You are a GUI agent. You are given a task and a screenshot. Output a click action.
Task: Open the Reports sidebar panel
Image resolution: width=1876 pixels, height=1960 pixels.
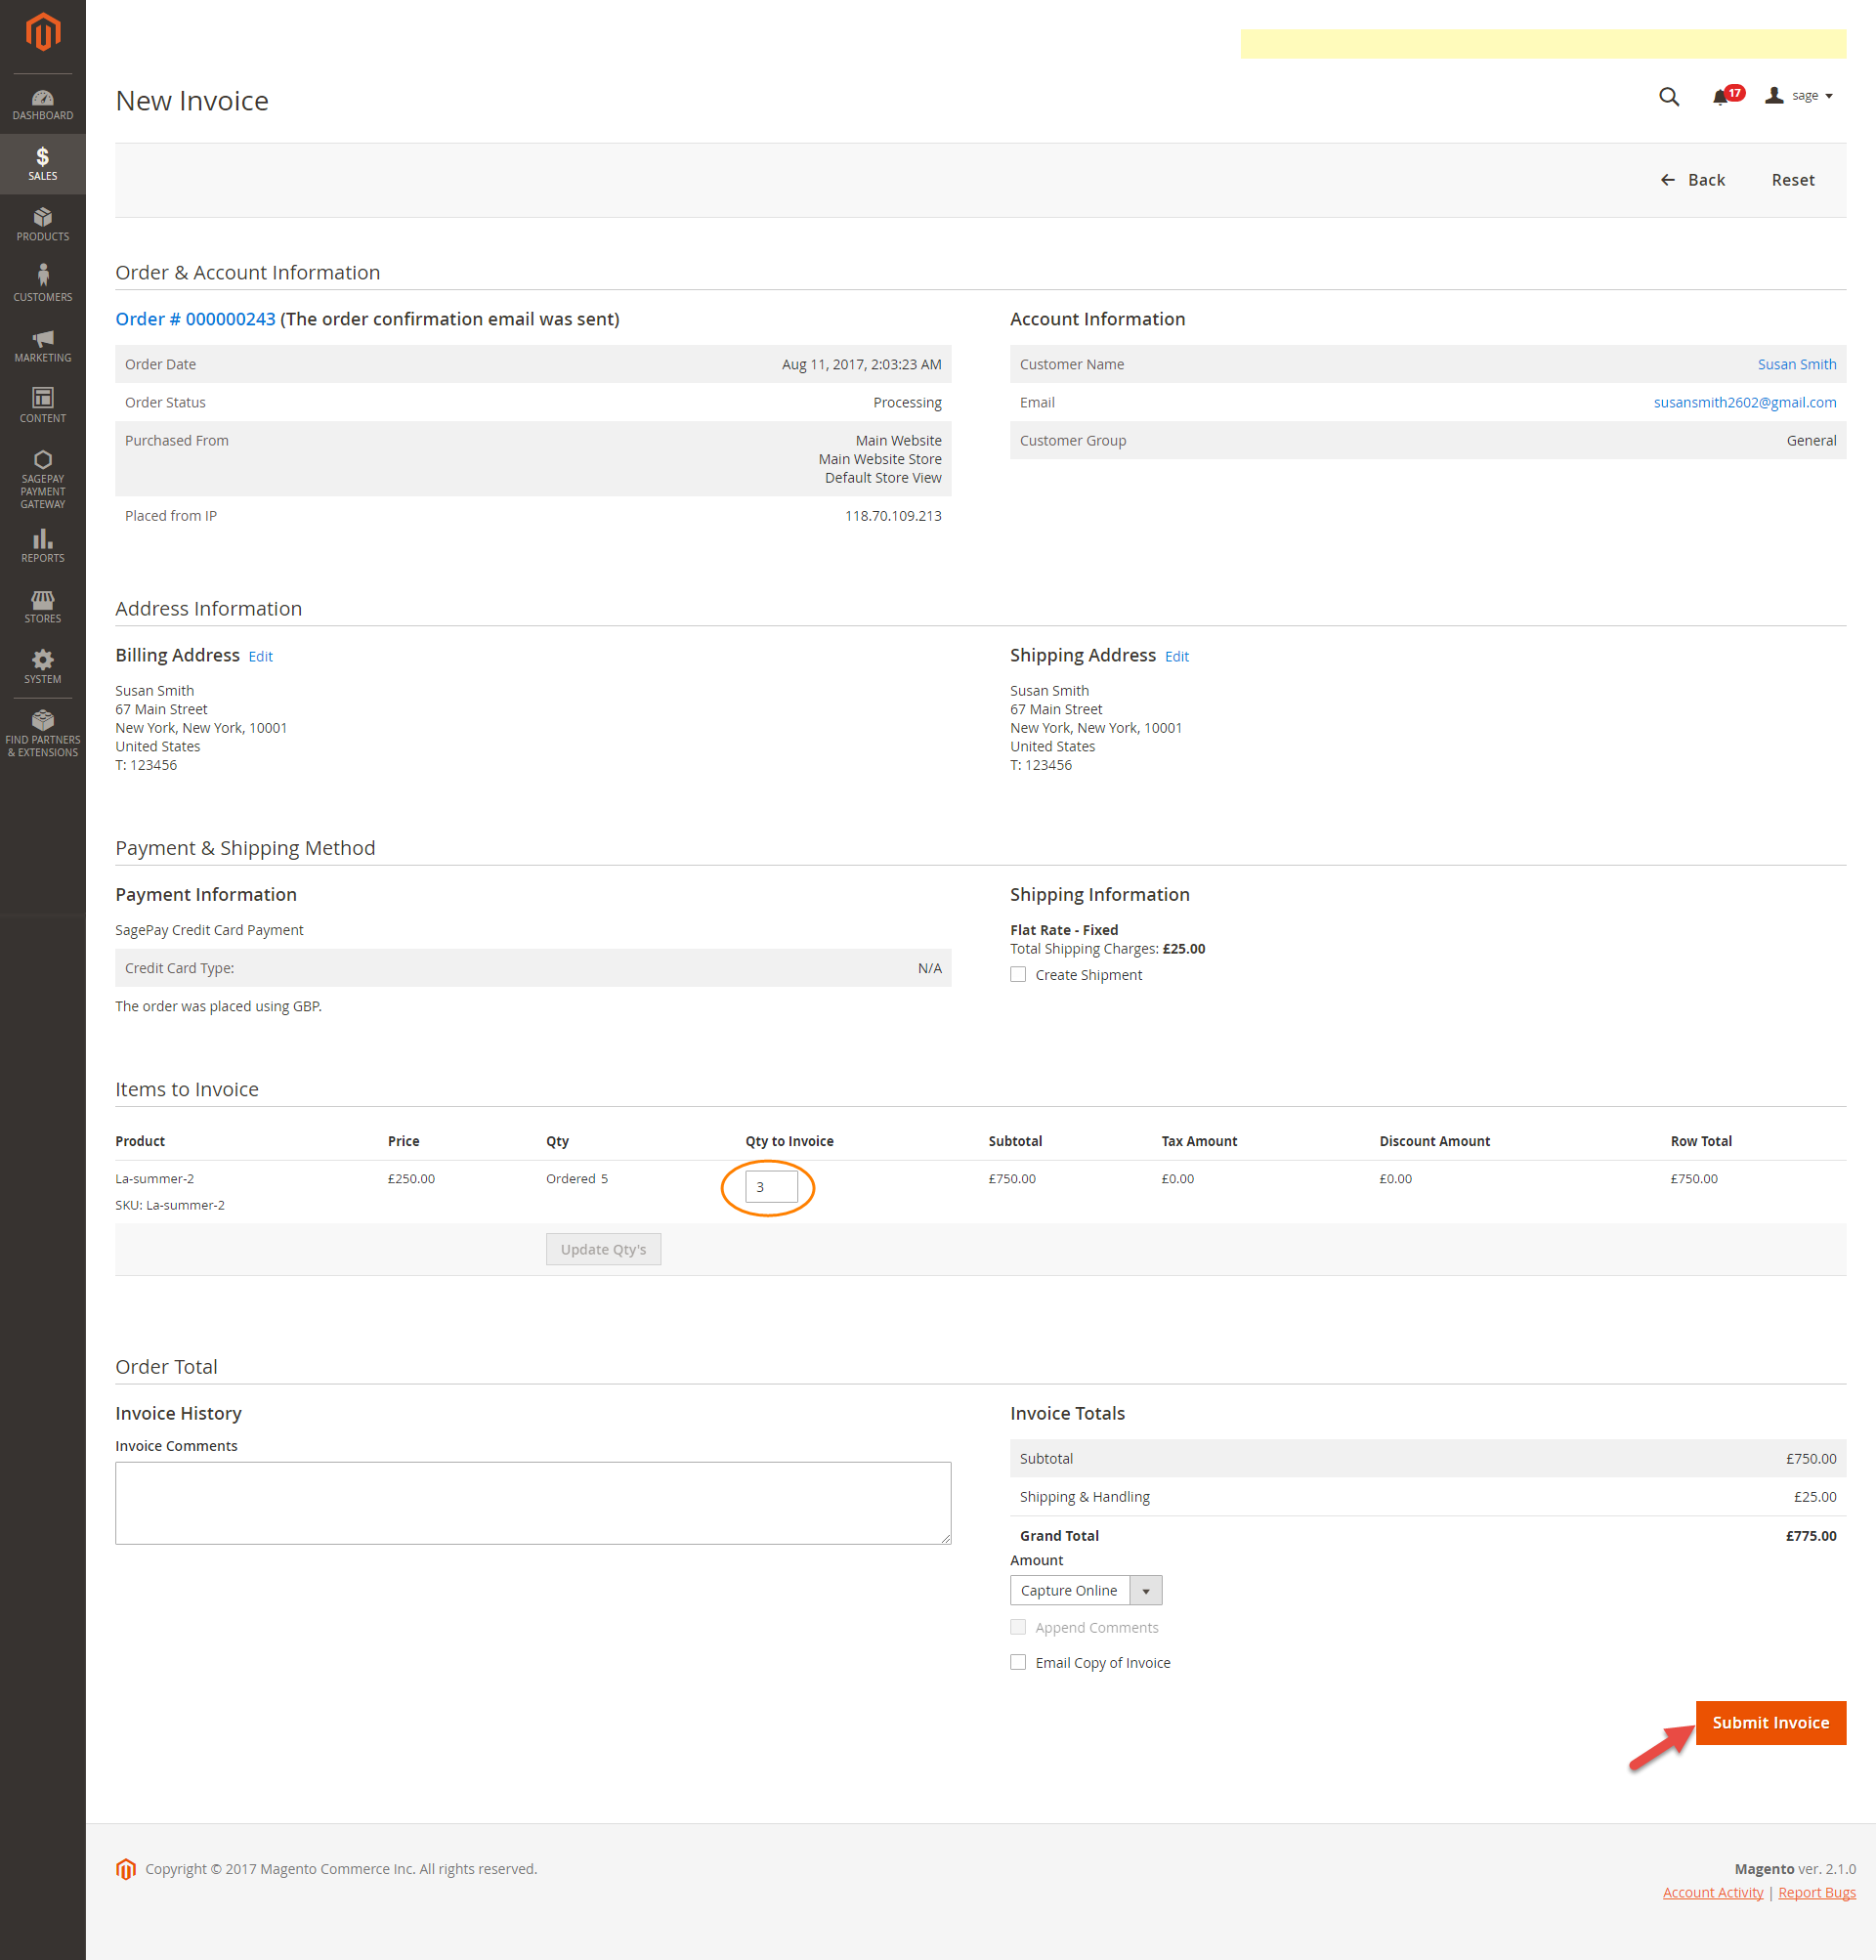click(42, 544)
